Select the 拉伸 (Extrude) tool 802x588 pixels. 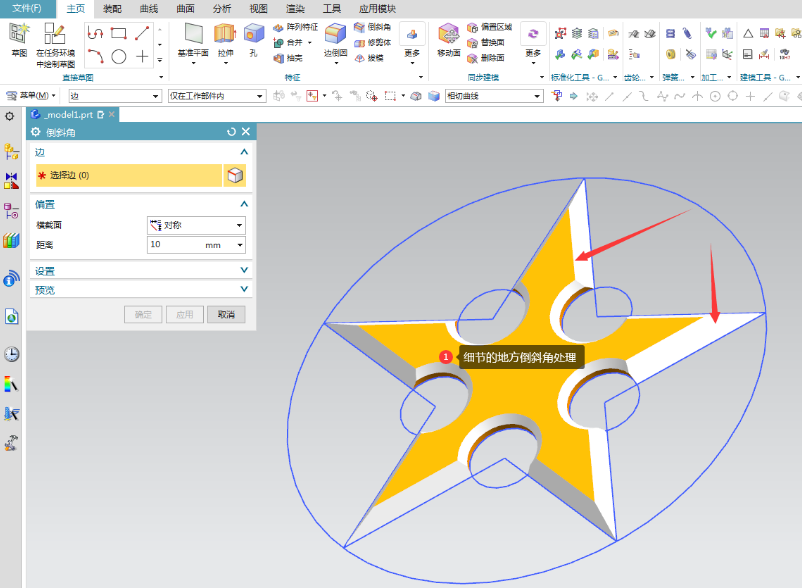(x=225, y=34)
